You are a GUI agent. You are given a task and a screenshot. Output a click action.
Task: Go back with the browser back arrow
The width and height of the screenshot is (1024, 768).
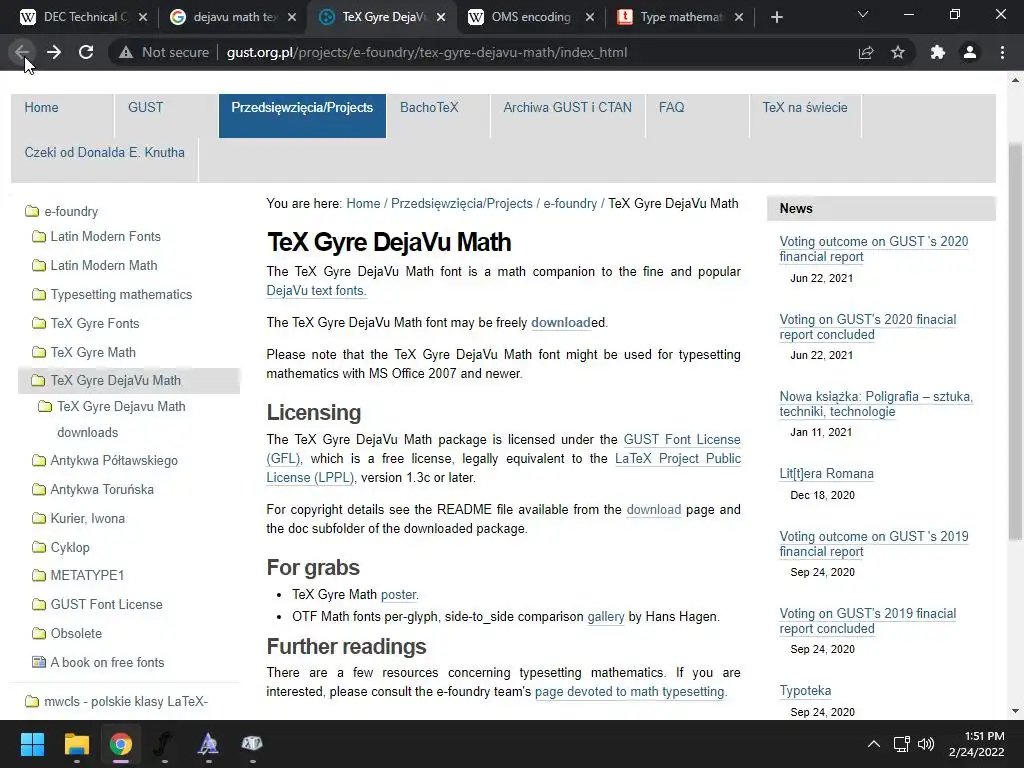click(x=22, y=52)
